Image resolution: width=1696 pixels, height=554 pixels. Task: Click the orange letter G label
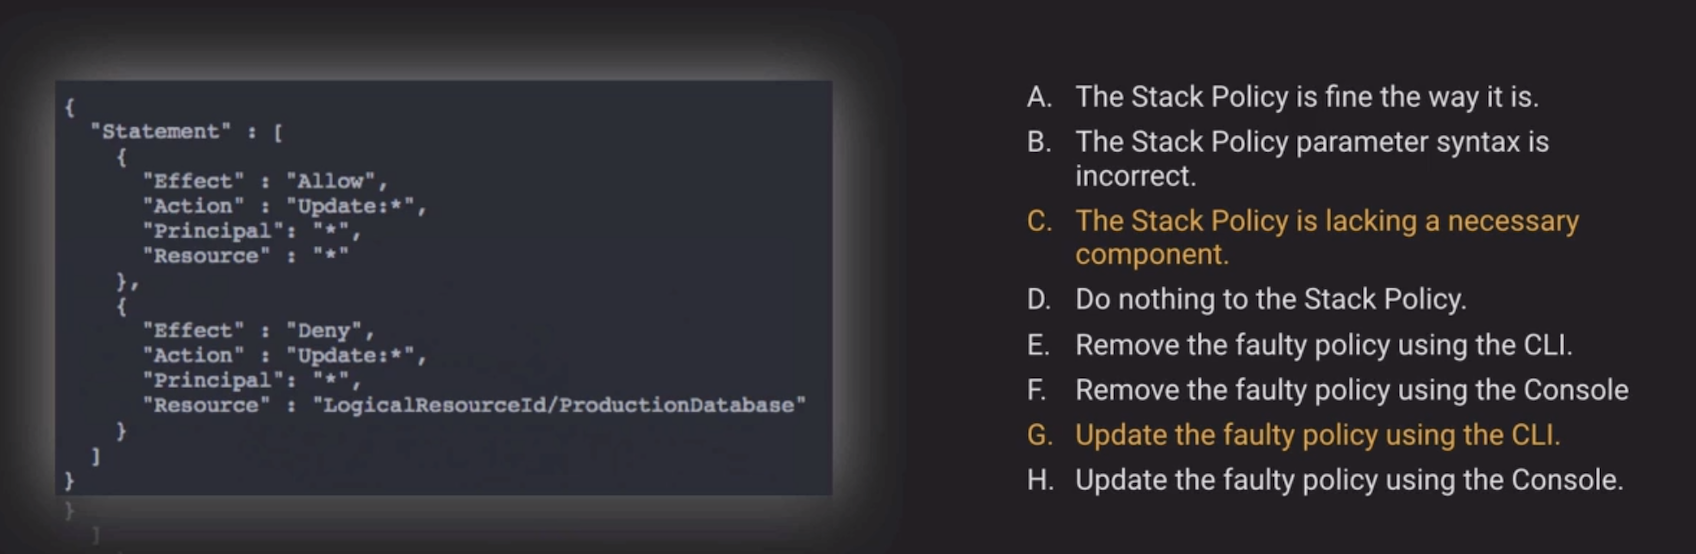(x=1040, y=435)
